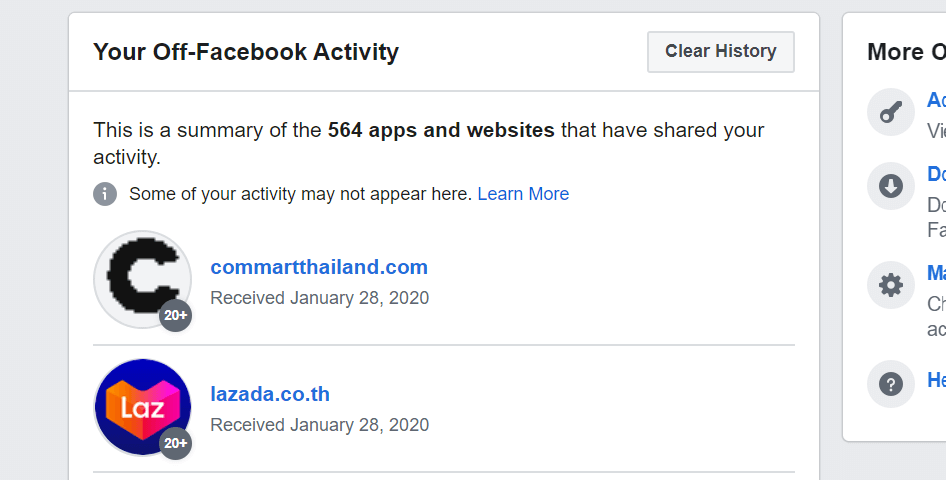The image size is (946, 480).
Task: Open the Learn More link
Action: coord(523,194)
